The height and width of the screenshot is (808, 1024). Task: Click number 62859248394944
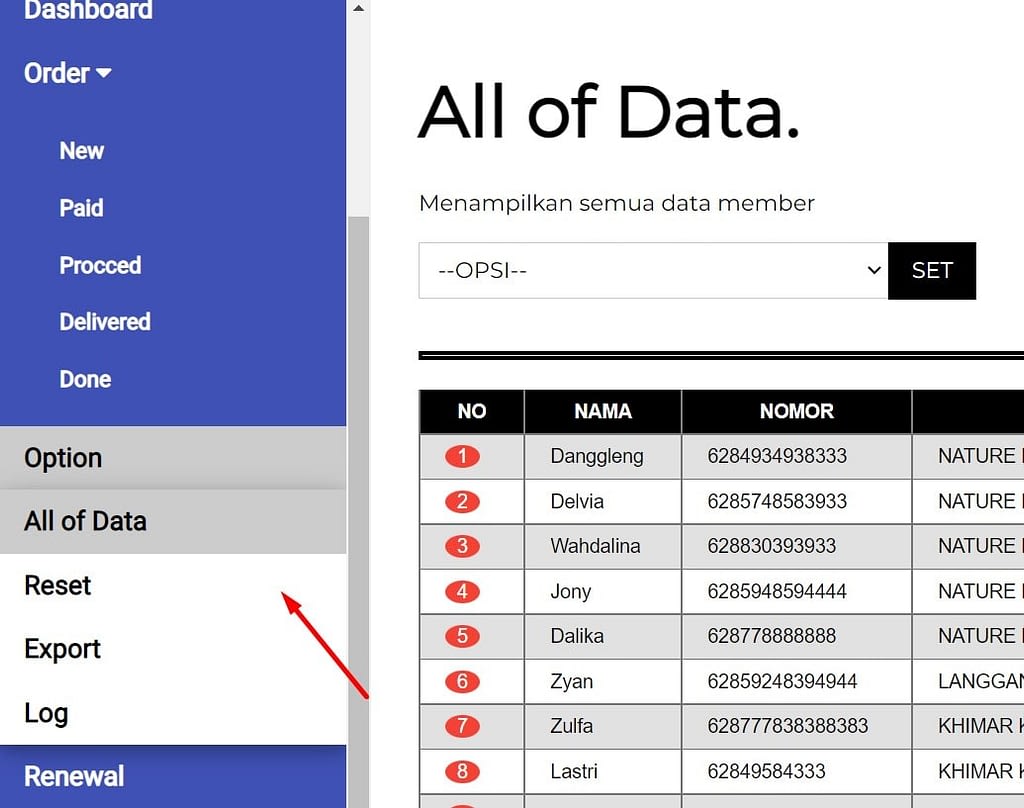pos(782,681)
